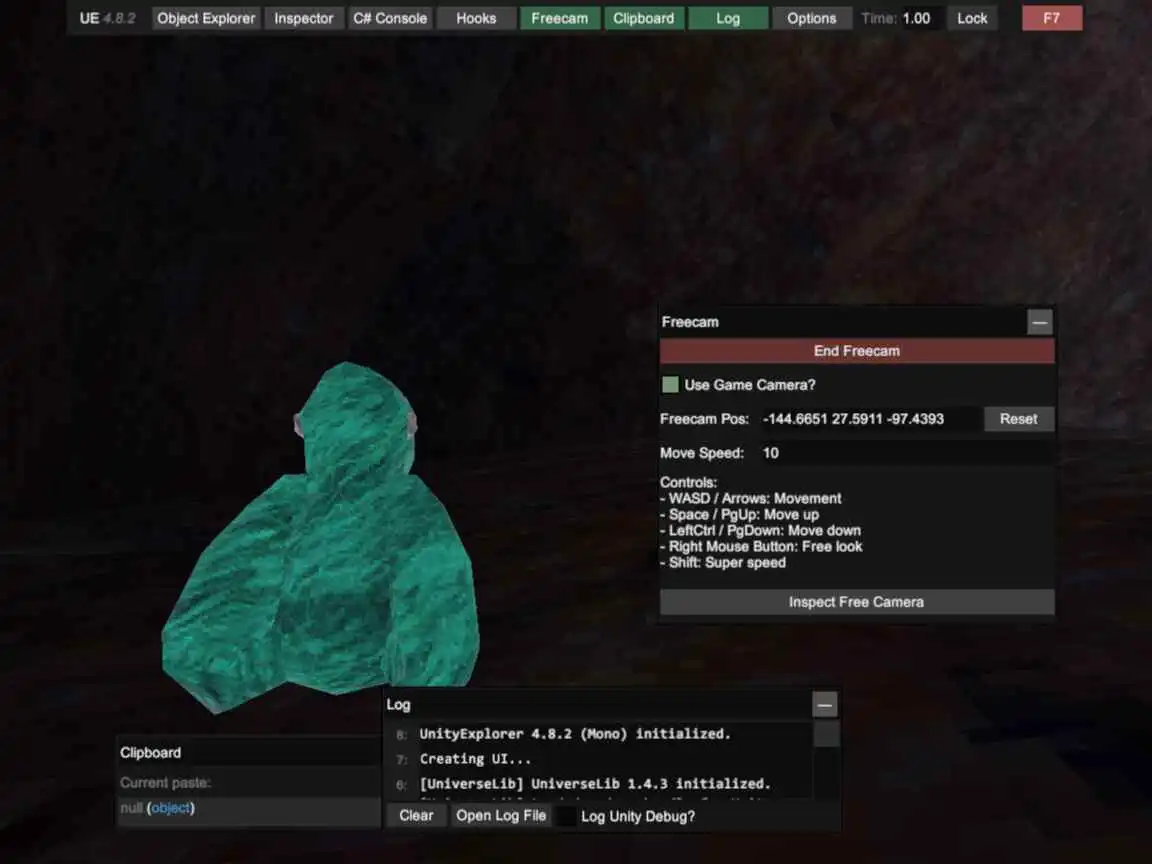Viewport: 1152px width, 864px height.
Task: Open the Object Explorer panel
Action: [206, 18]
